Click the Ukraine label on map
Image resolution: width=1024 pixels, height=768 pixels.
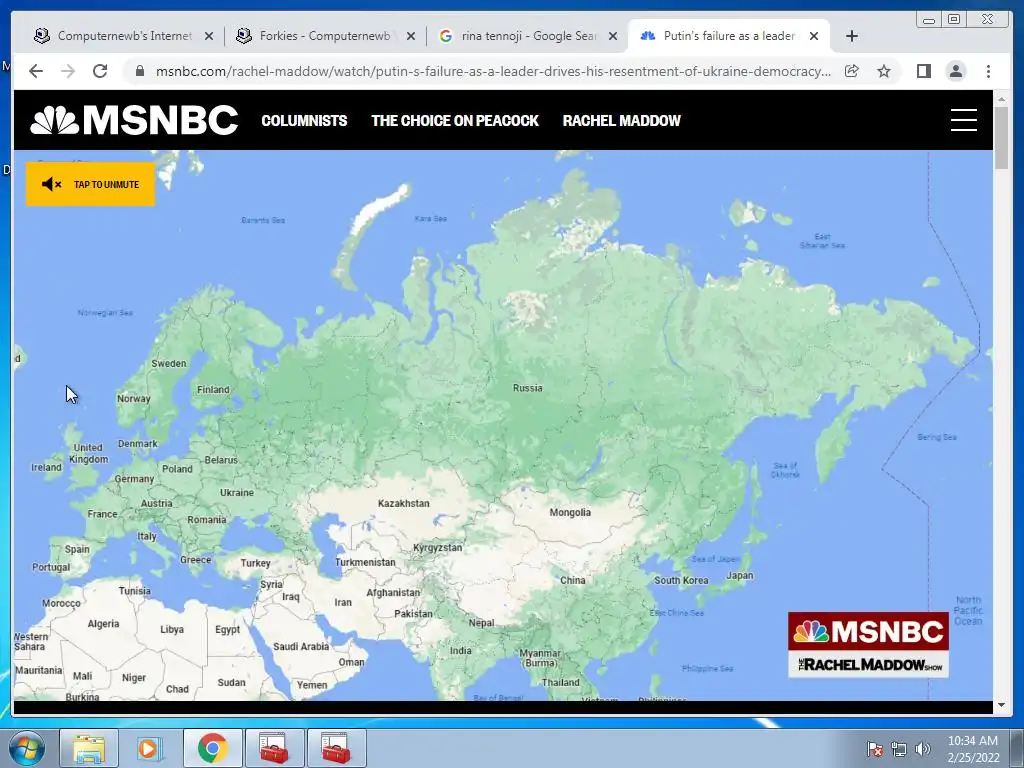coord(236,492)
